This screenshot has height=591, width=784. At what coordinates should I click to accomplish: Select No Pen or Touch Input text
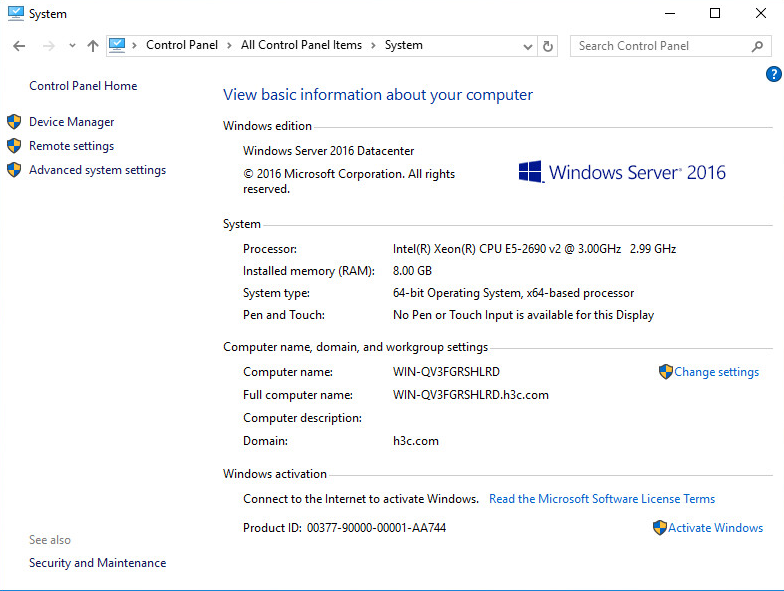point(524,315)
